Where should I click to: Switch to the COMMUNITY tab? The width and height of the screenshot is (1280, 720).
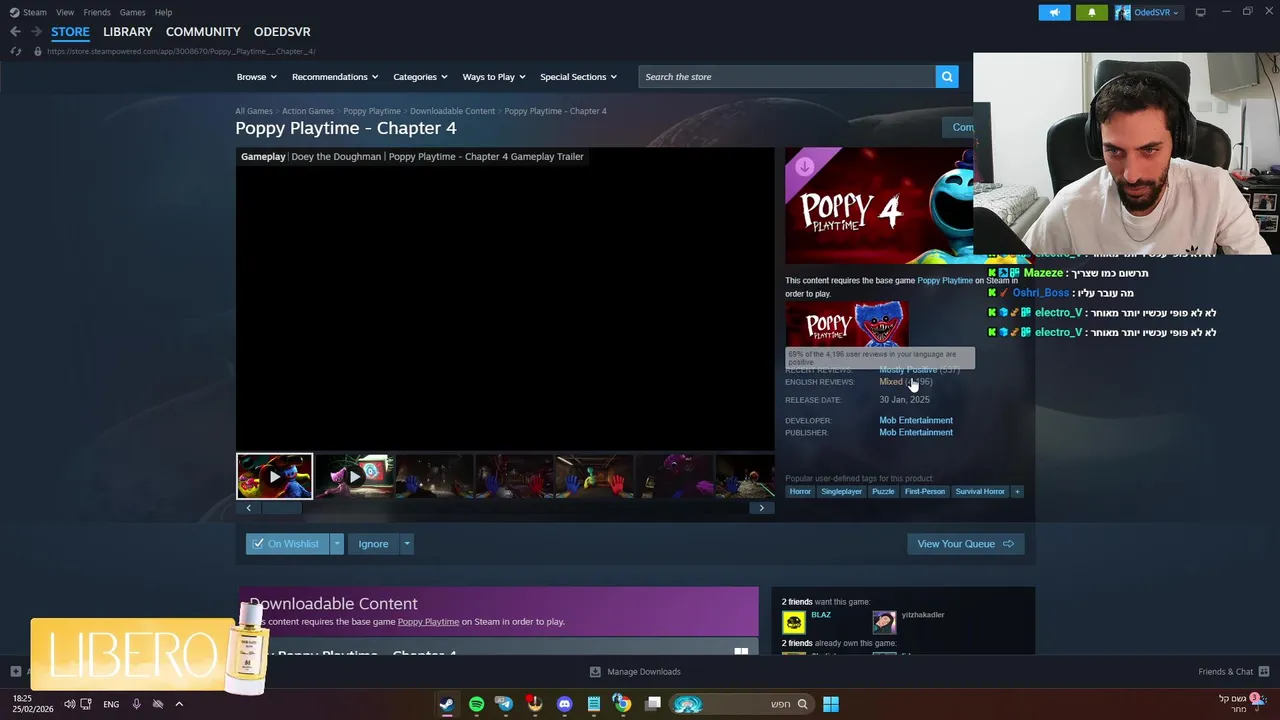pyautogui.click(x=203, y=32)
